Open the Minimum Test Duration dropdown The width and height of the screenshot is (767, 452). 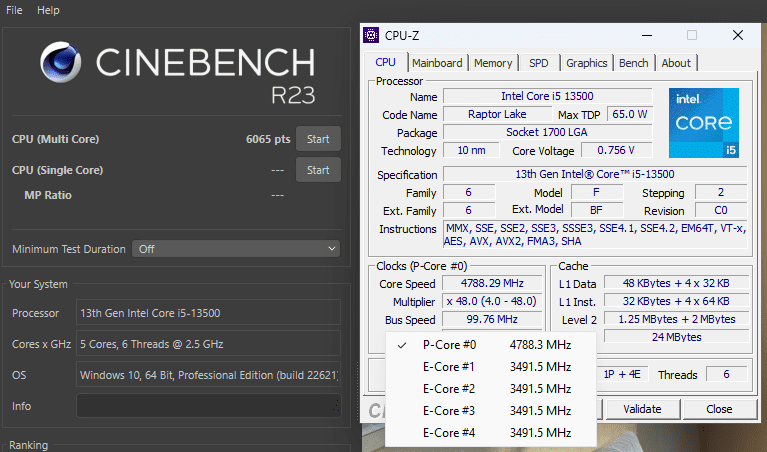[236, 249]
